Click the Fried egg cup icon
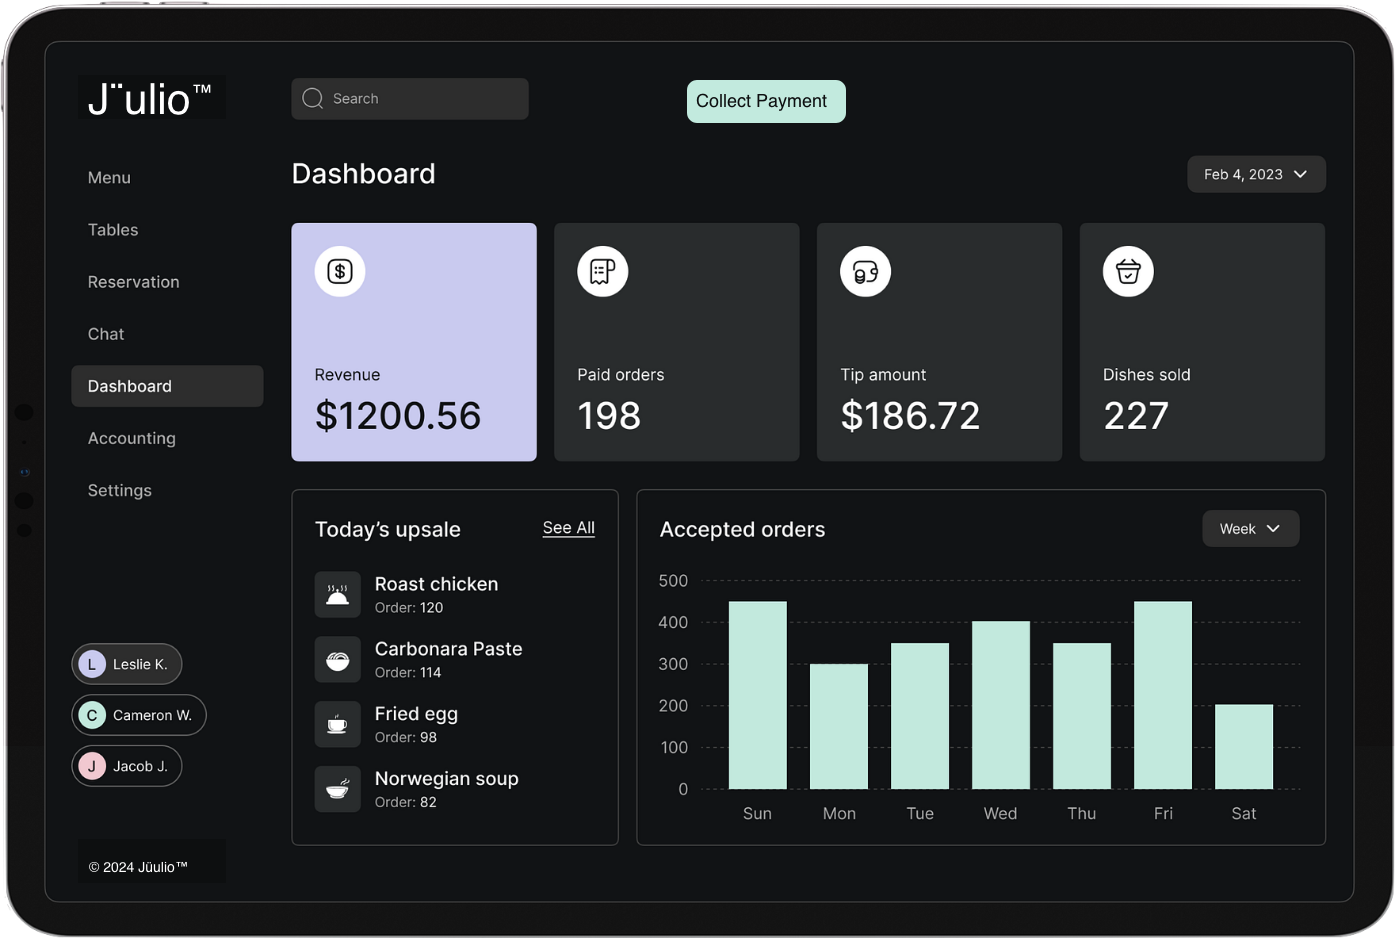Viewport: 1399px width, 940px height. click(338, 725)
